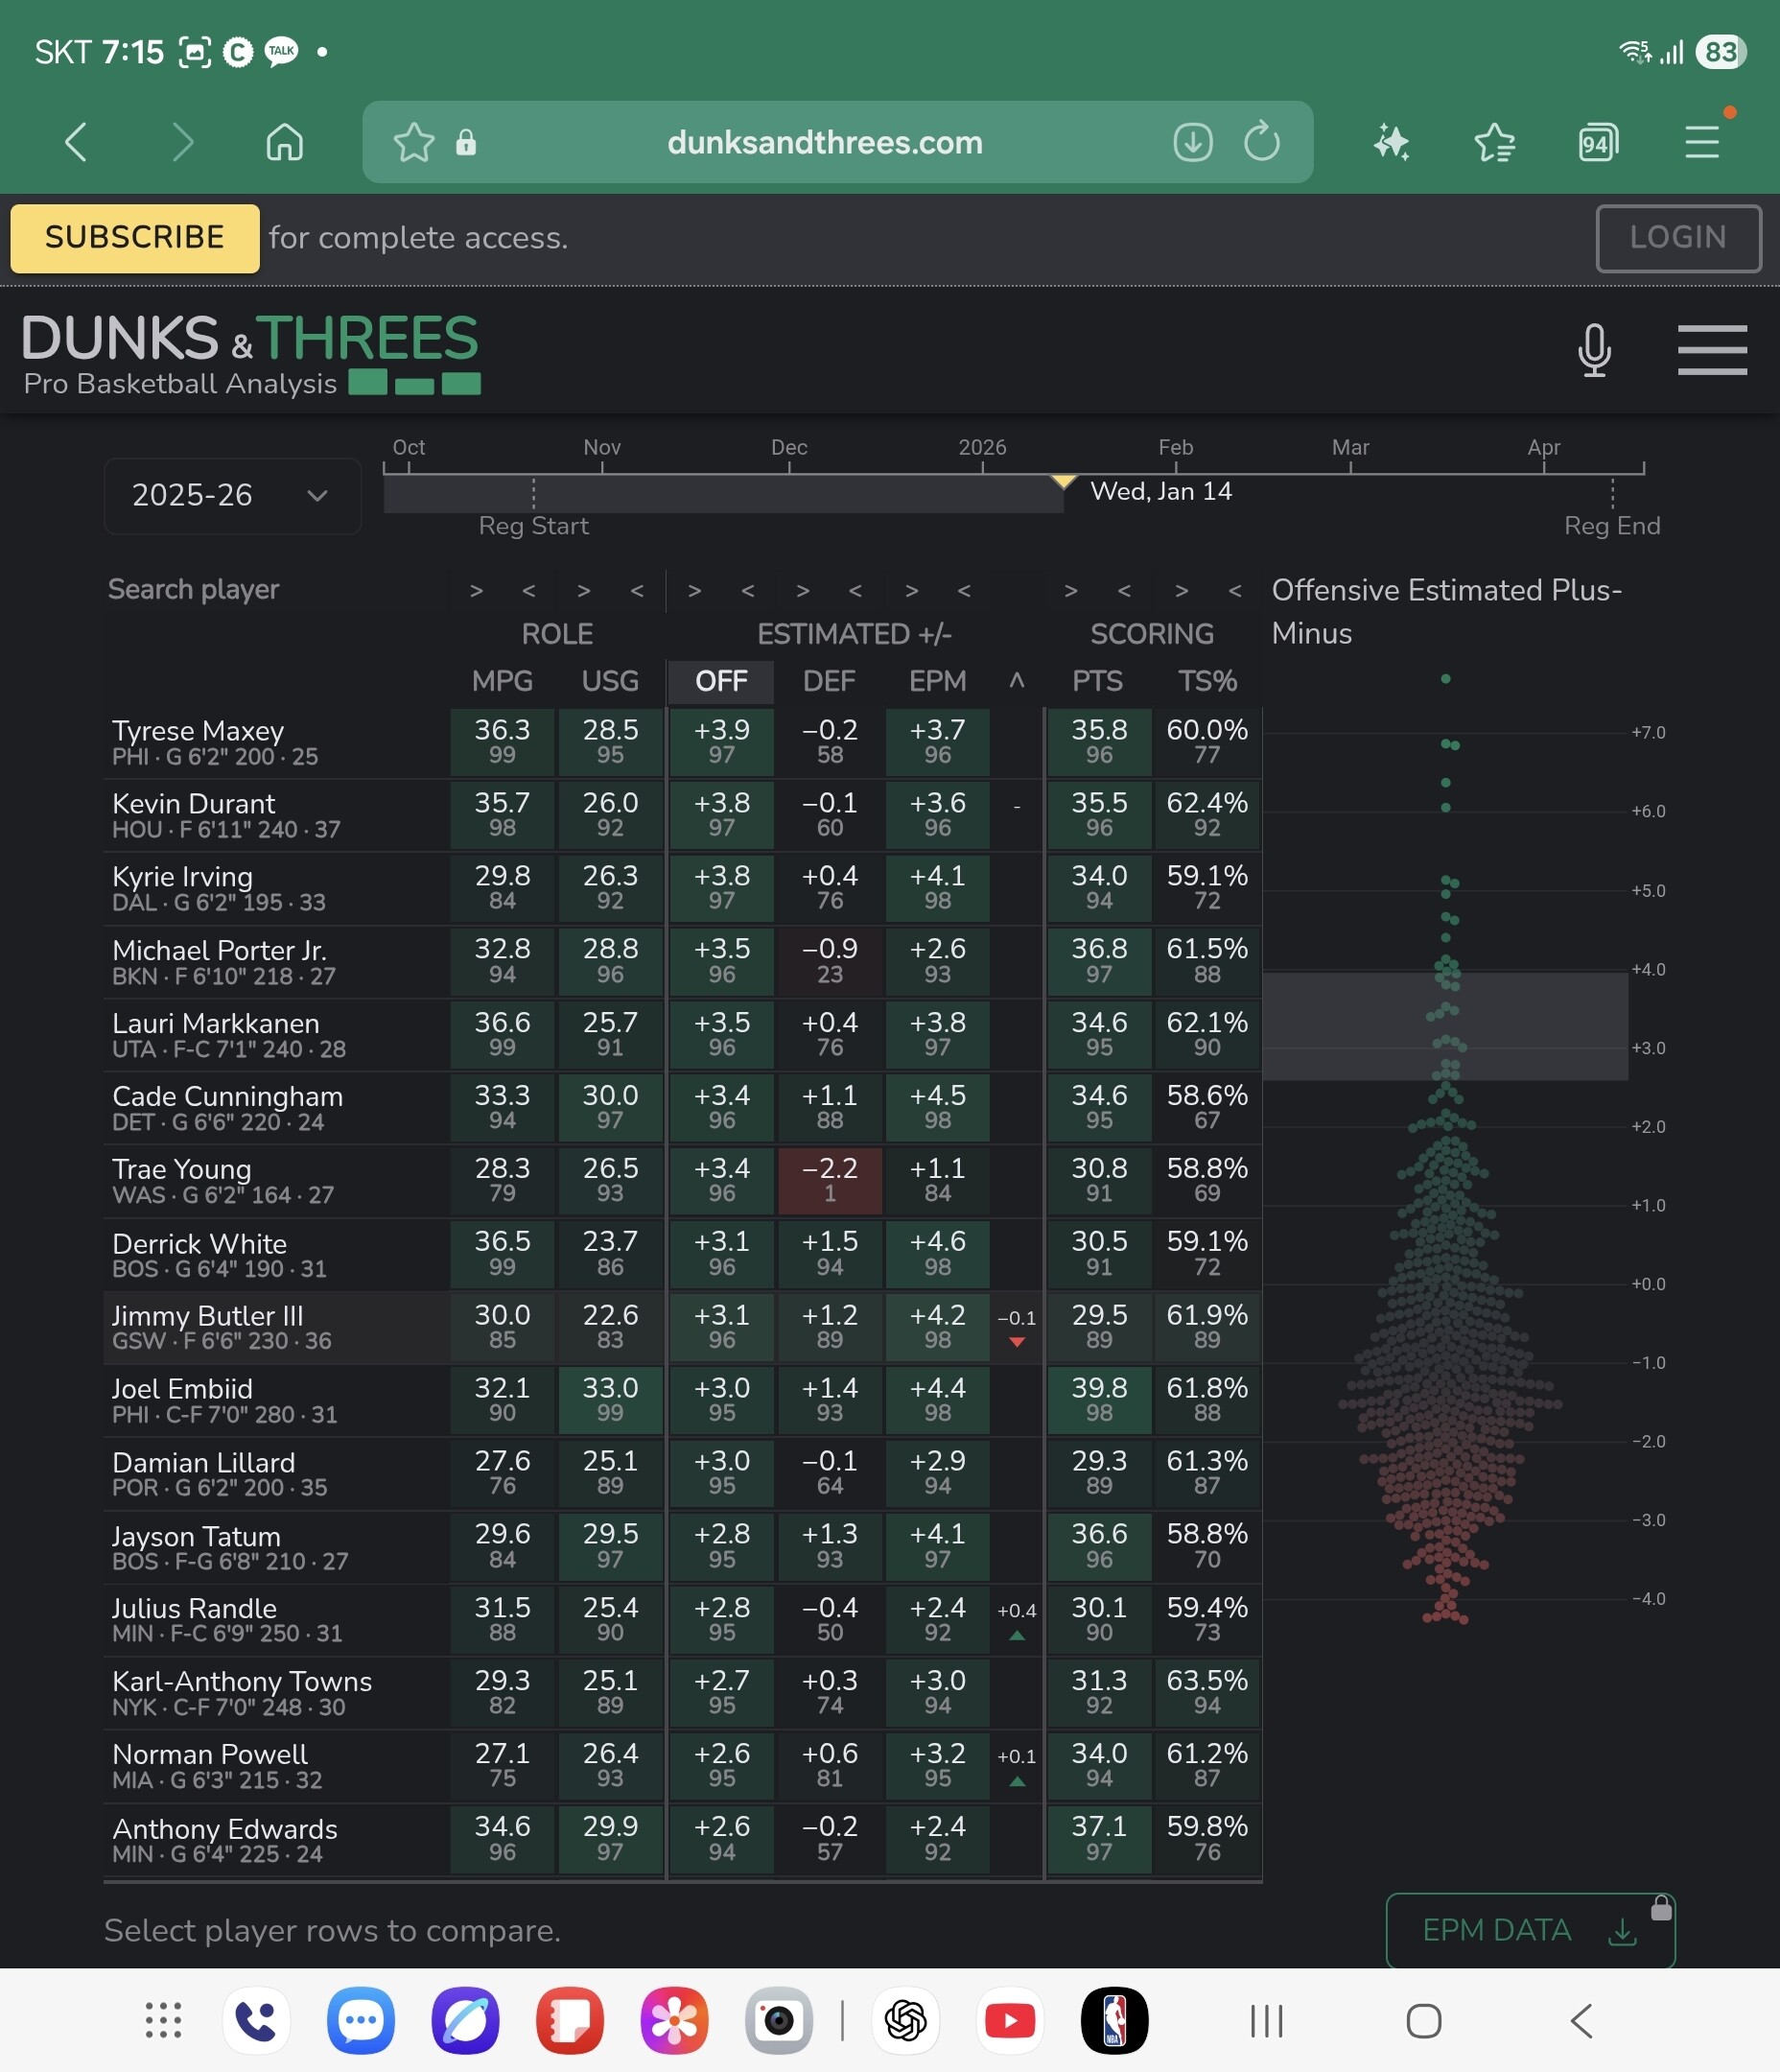
Task: Select the Karl-Anthony Towns row
Action: (x=683, y=1693)
